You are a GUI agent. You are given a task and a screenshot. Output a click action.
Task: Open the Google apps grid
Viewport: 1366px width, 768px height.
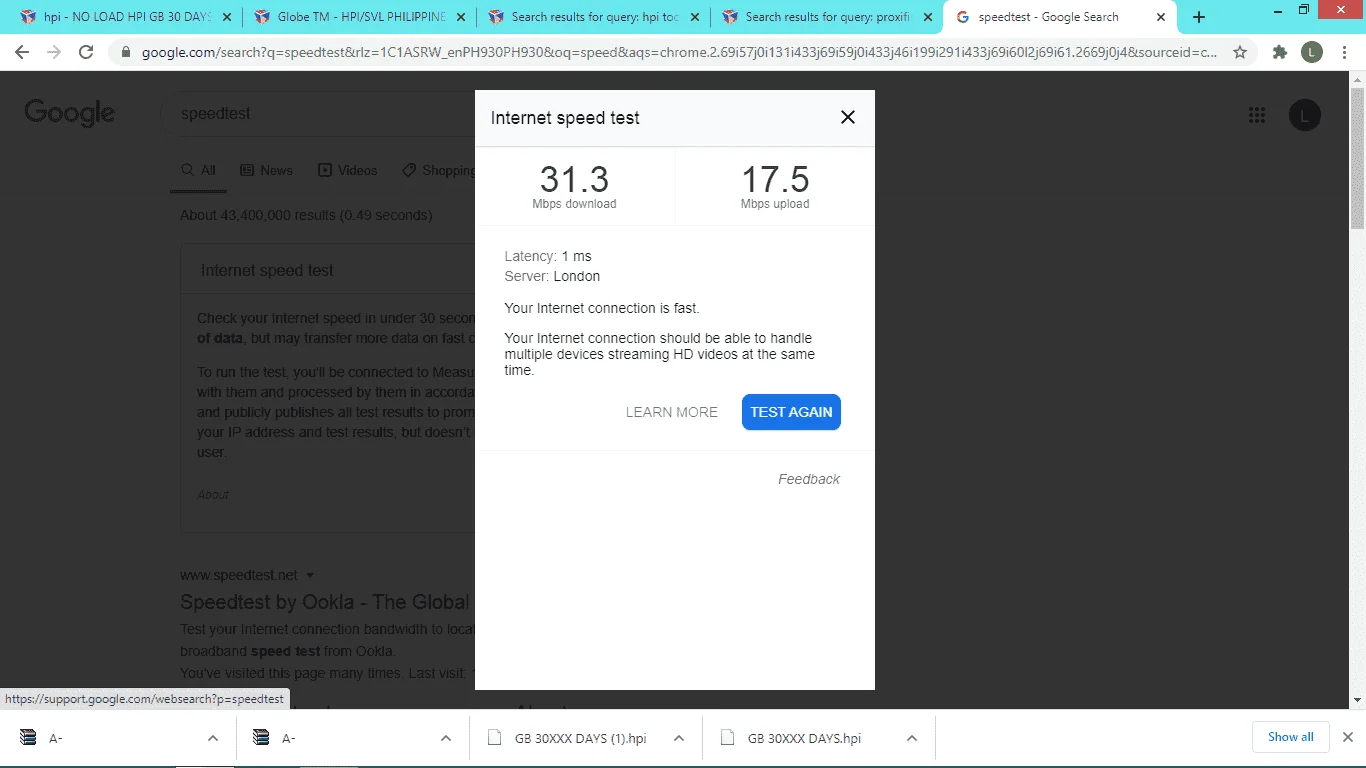coord(1257,115)
